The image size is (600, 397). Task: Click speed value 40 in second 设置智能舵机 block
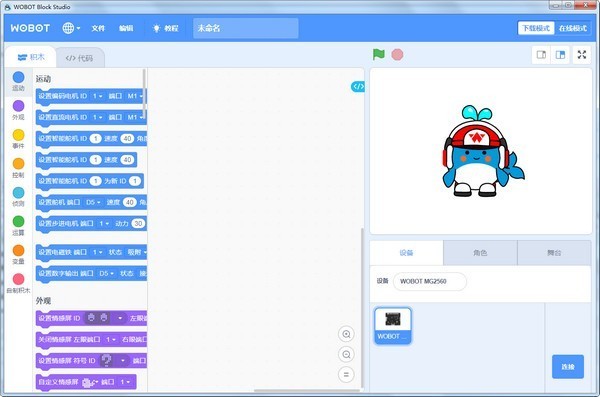tap(128, 160)
